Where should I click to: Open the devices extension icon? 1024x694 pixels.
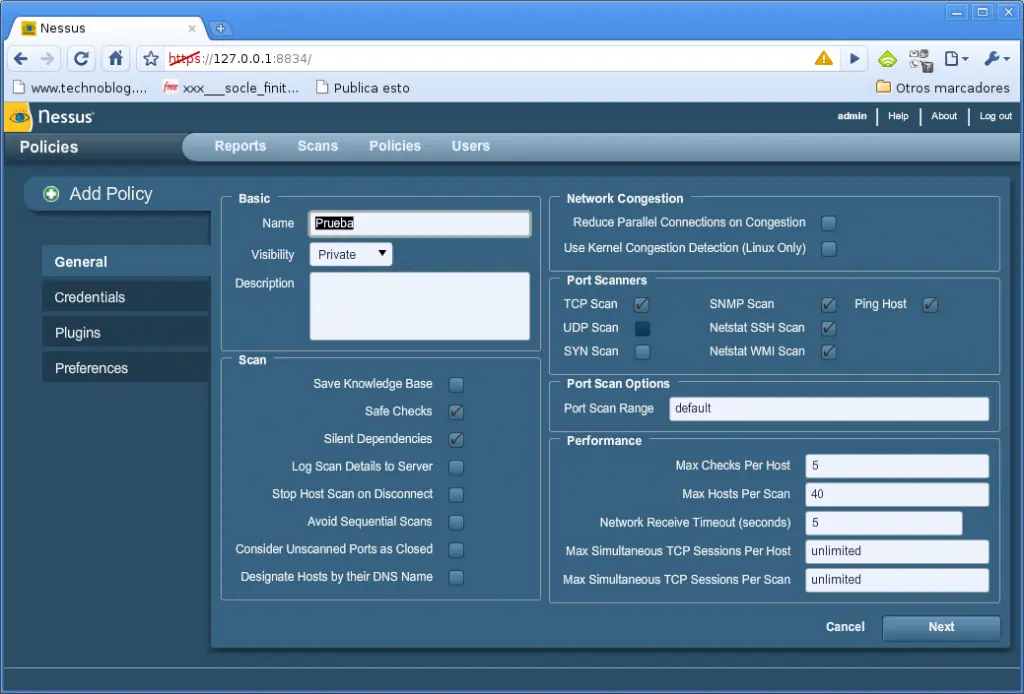[x=920, y=60]
